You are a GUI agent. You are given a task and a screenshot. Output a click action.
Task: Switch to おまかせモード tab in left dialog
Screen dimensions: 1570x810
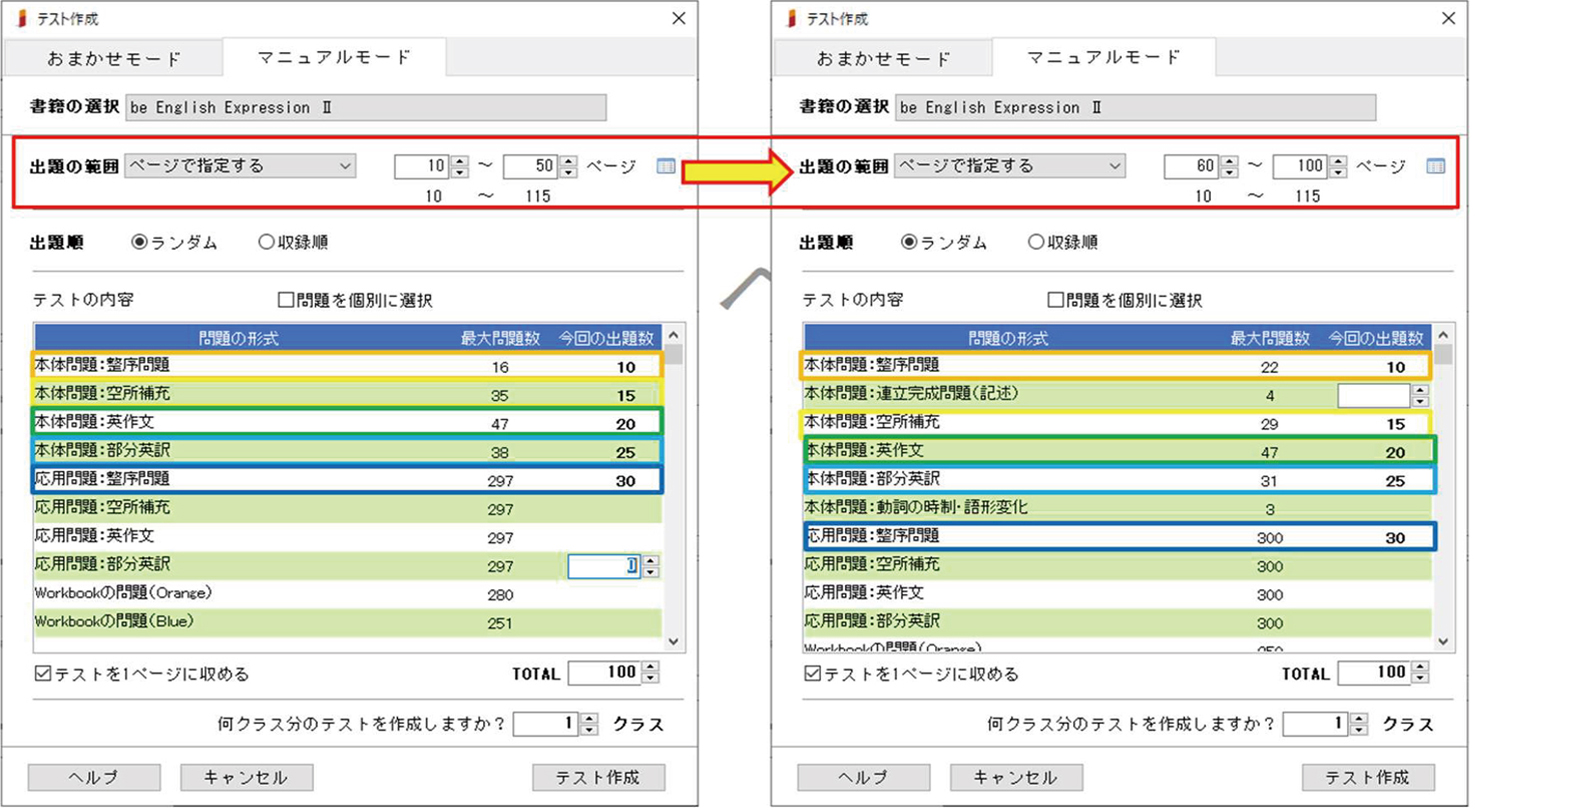pyautogui.click(x=113, y=59)
